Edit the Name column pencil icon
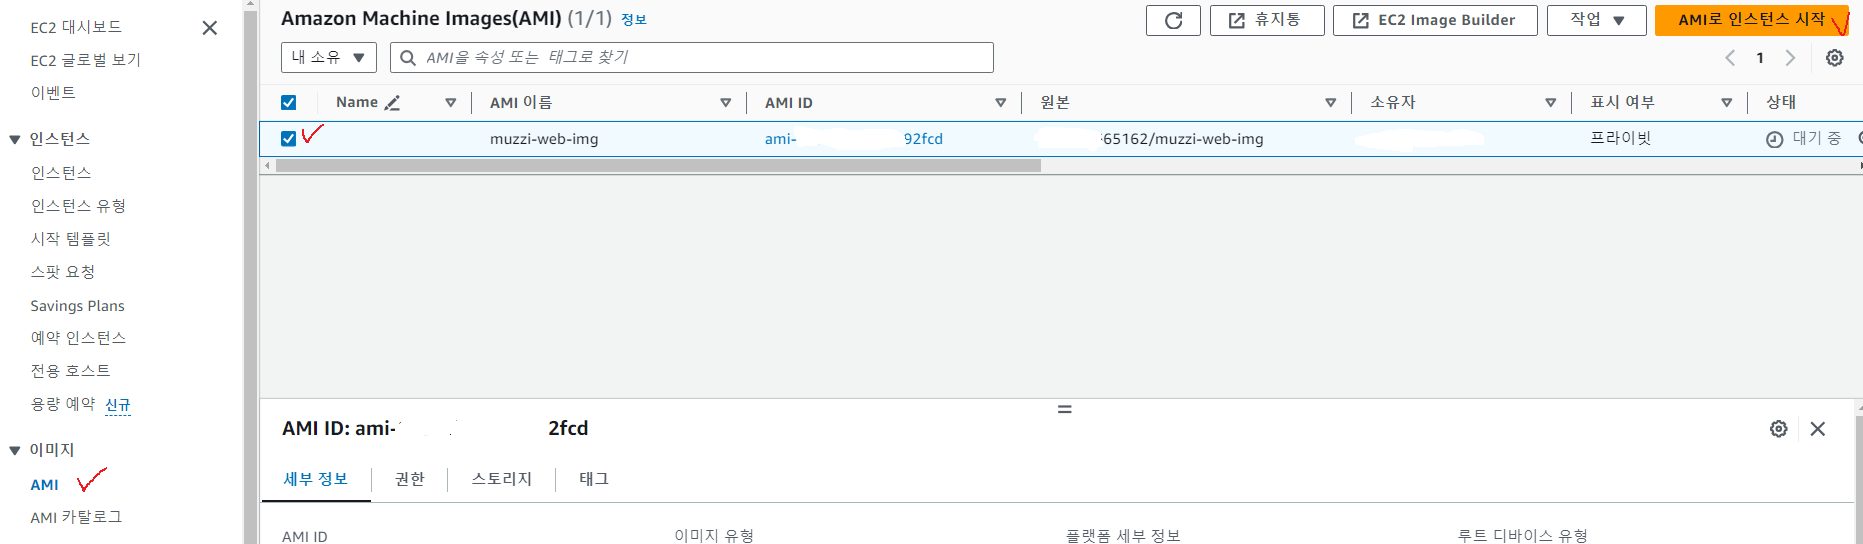 pyautogui.click(x=392, y=102)
